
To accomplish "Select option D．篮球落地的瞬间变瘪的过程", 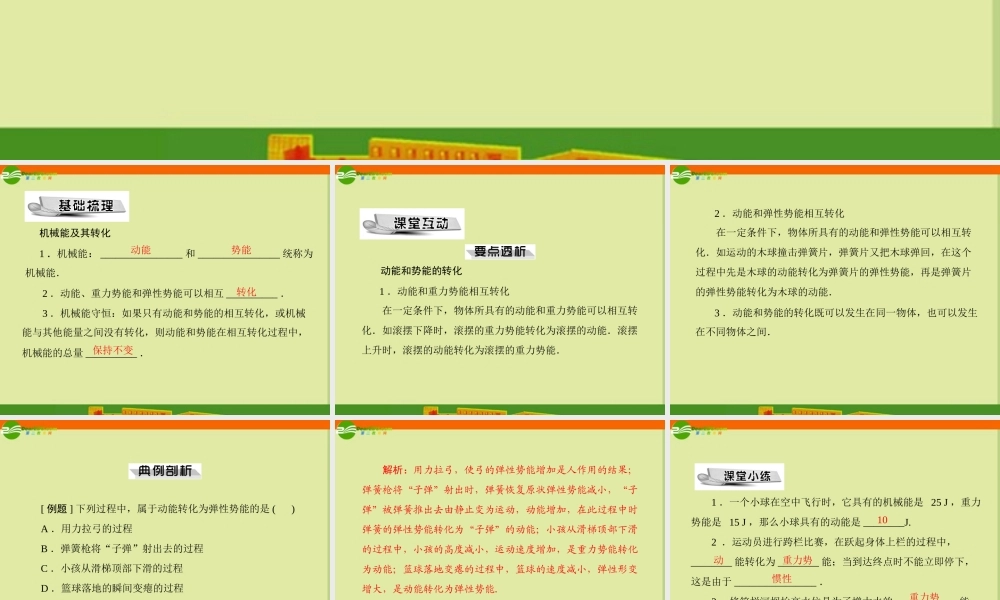I will click(x=112, y=588).
